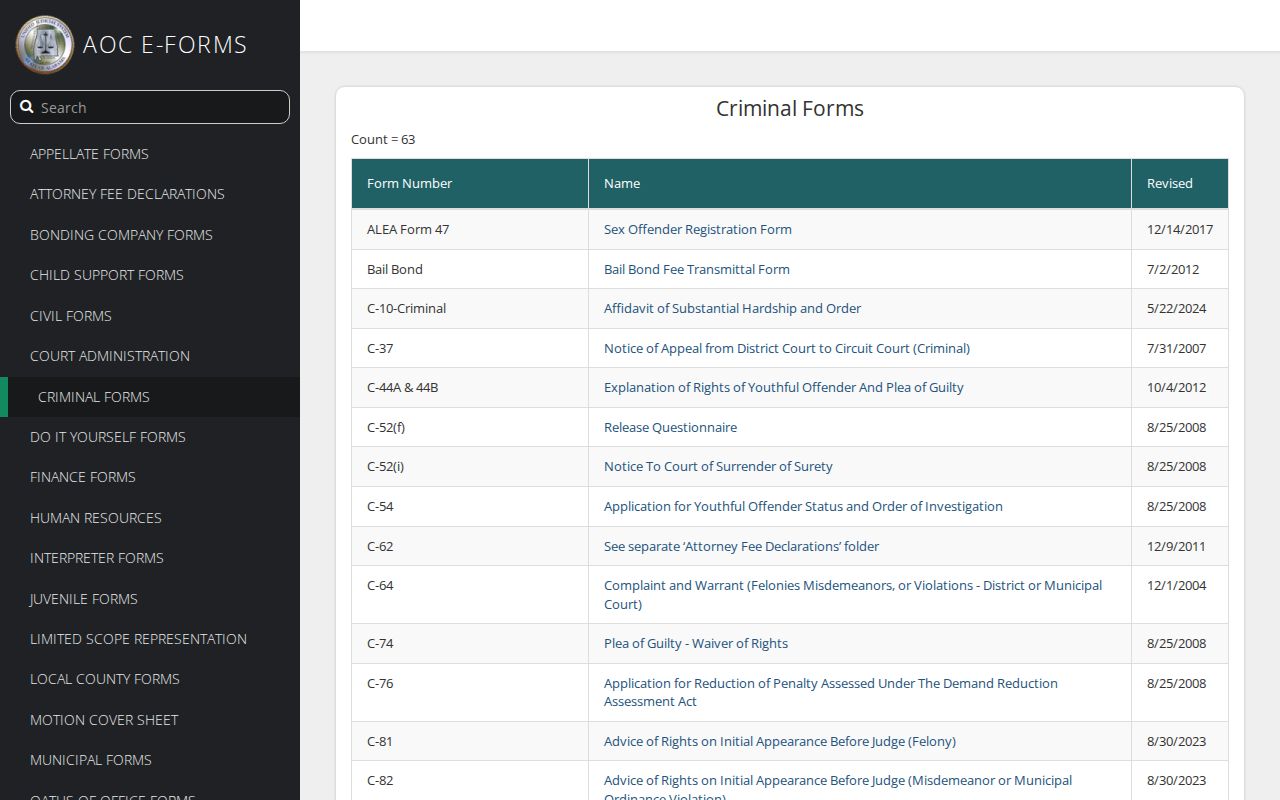Open Bail Bond Fee Transmittal Form

point(697,269)
